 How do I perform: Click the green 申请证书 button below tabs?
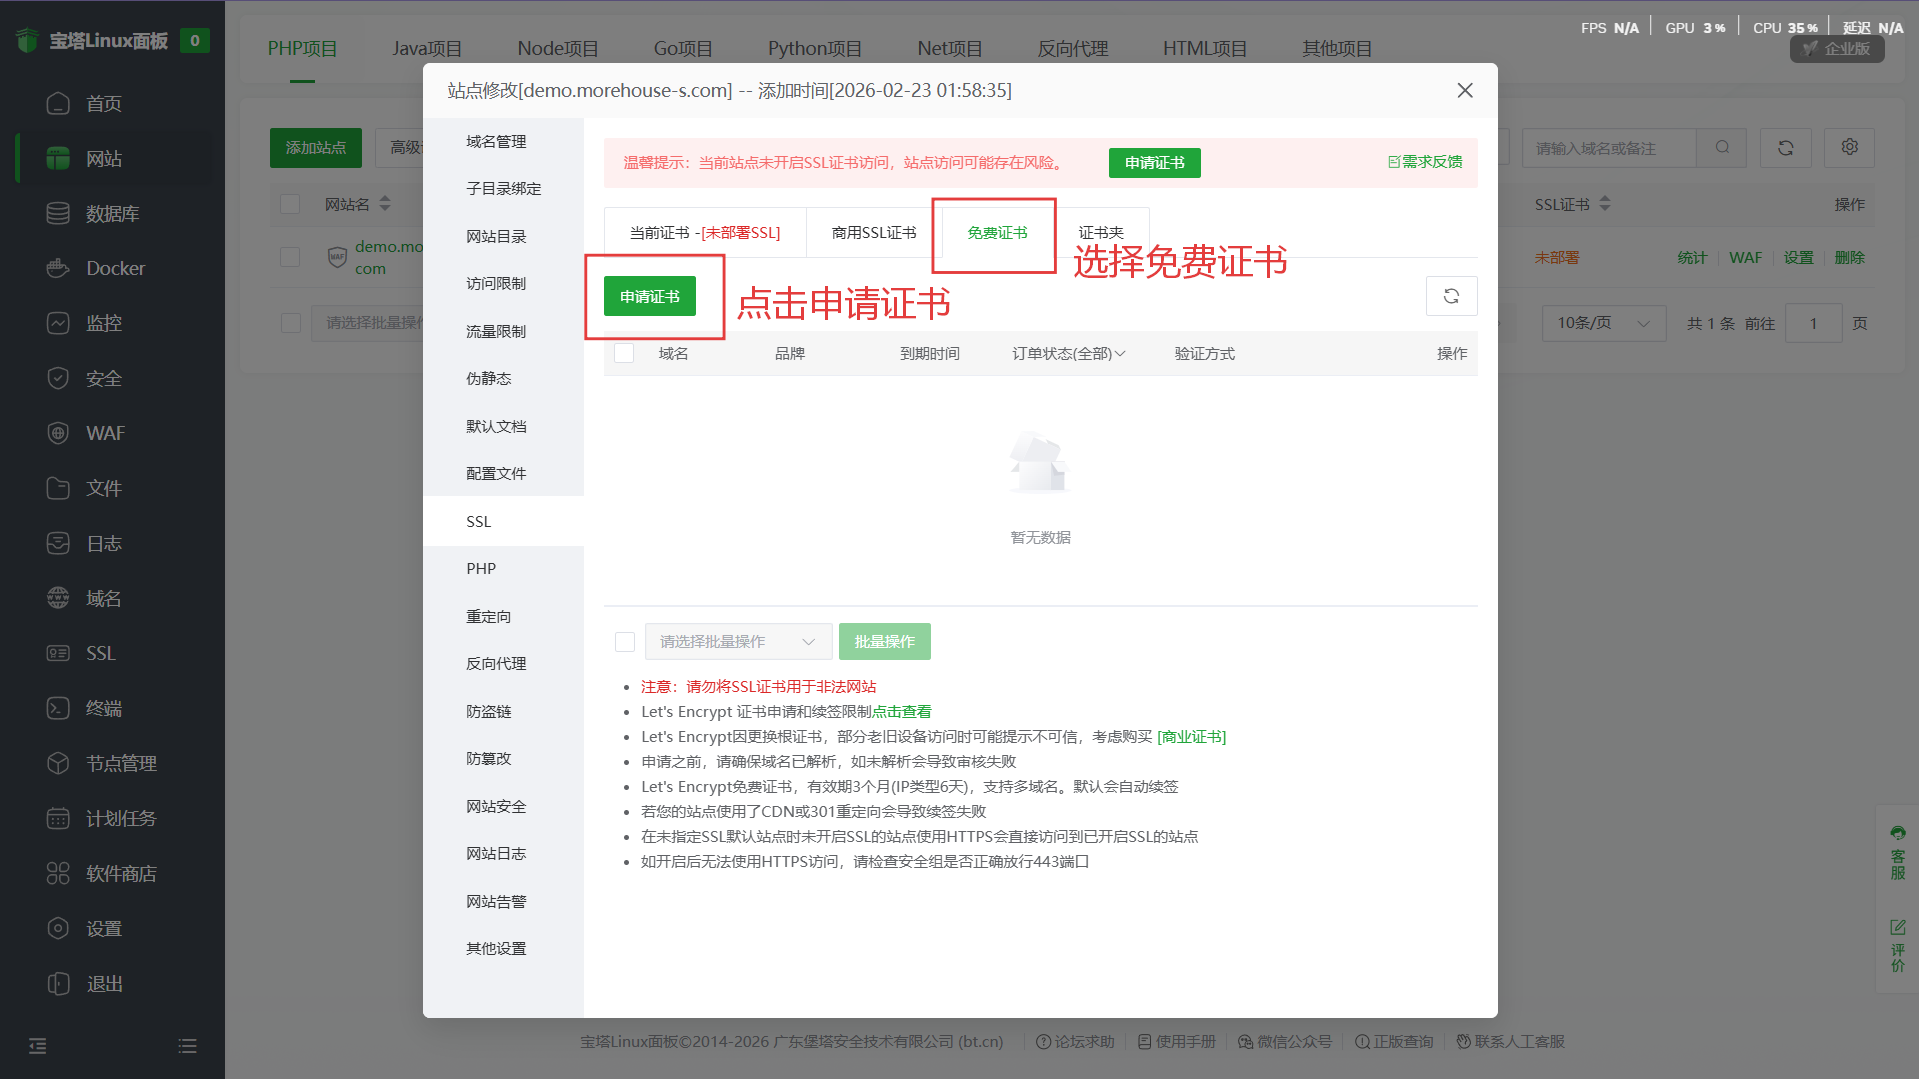(649, 297)
